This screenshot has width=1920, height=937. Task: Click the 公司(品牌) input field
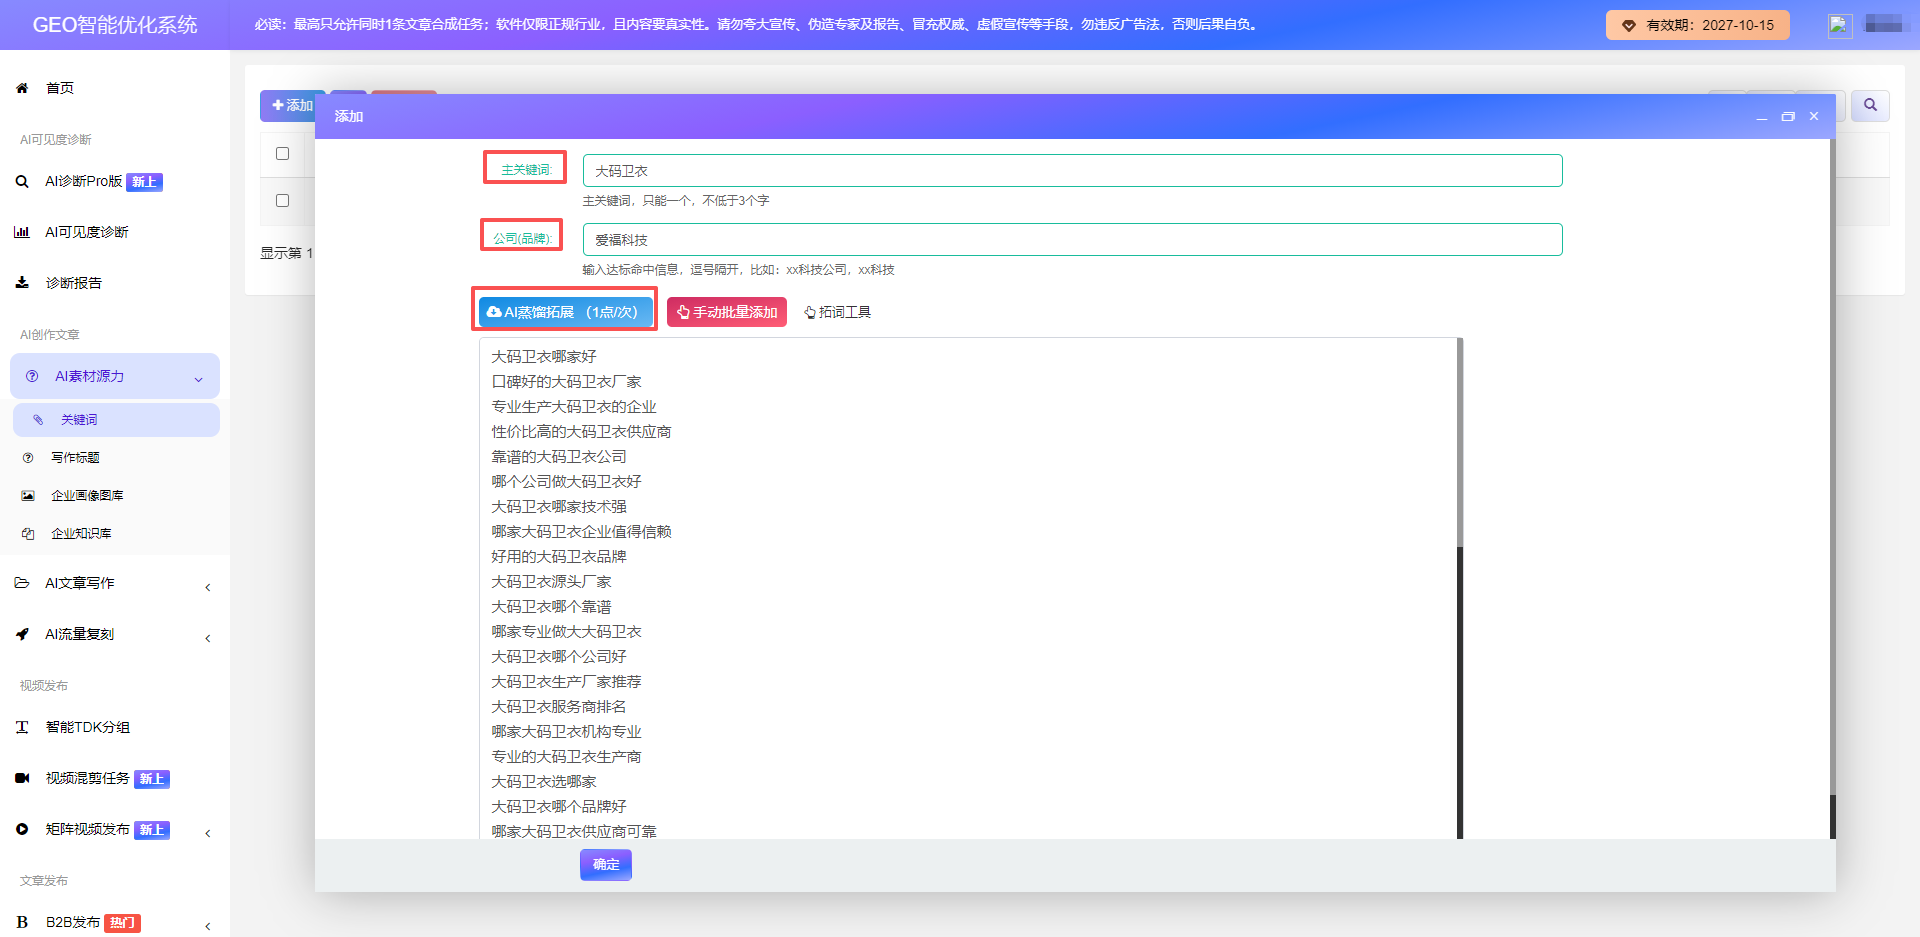point(1072,240)
